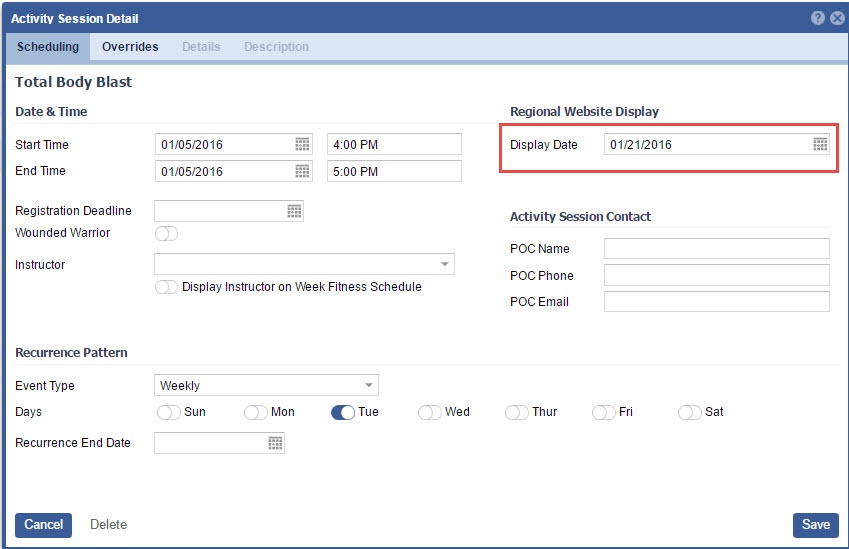This screenshot has height=549, width=849.
Task: Enable the Wounded Warrior toggle
Action: pos(166,234)
